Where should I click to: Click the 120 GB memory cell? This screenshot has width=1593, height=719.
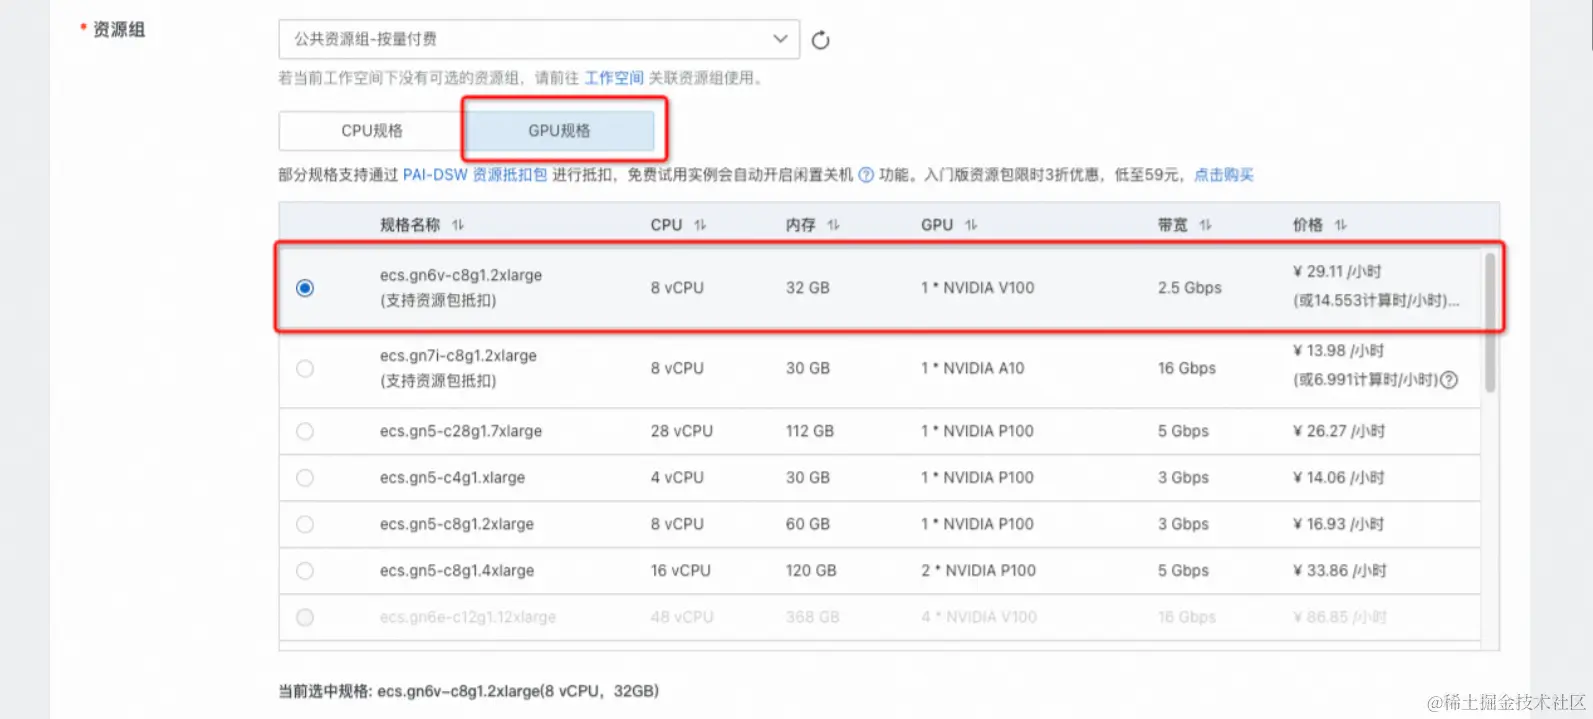tap(811, 571)
